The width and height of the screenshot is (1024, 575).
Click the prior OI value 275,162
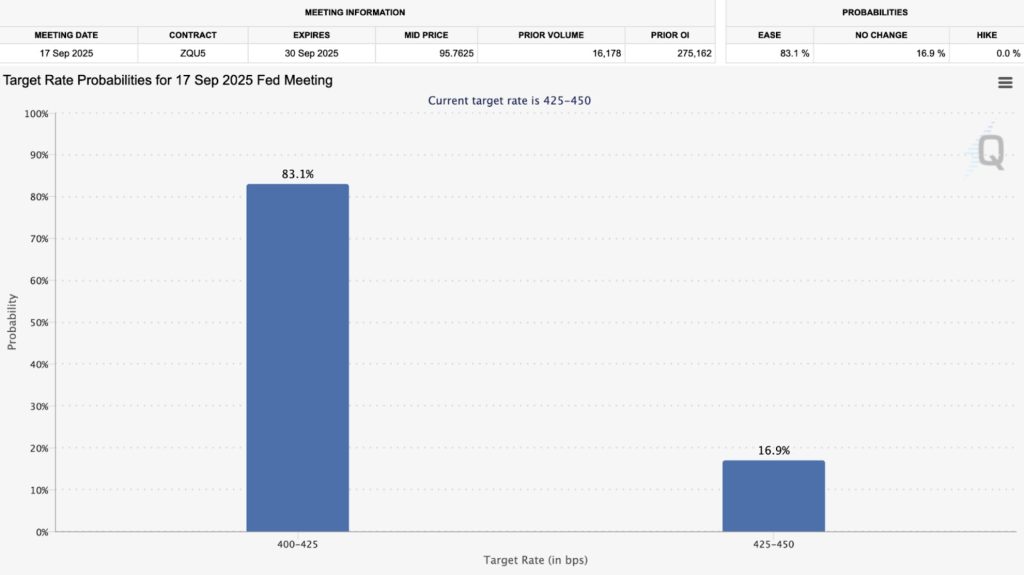coord(693,53)
